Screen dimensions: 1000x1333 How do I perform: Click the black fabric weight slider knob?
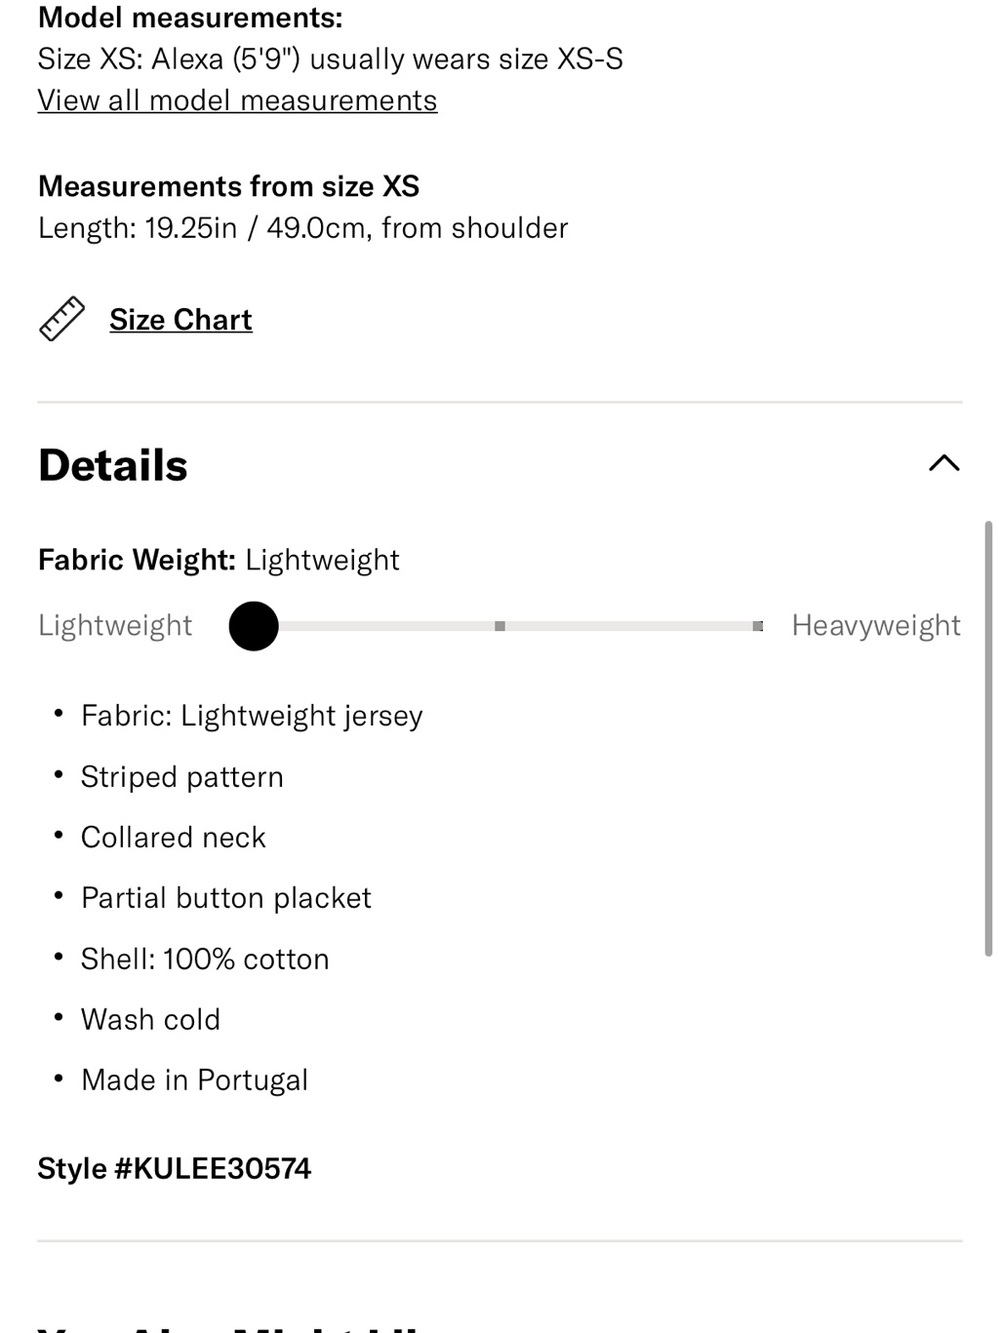point(254,626)
